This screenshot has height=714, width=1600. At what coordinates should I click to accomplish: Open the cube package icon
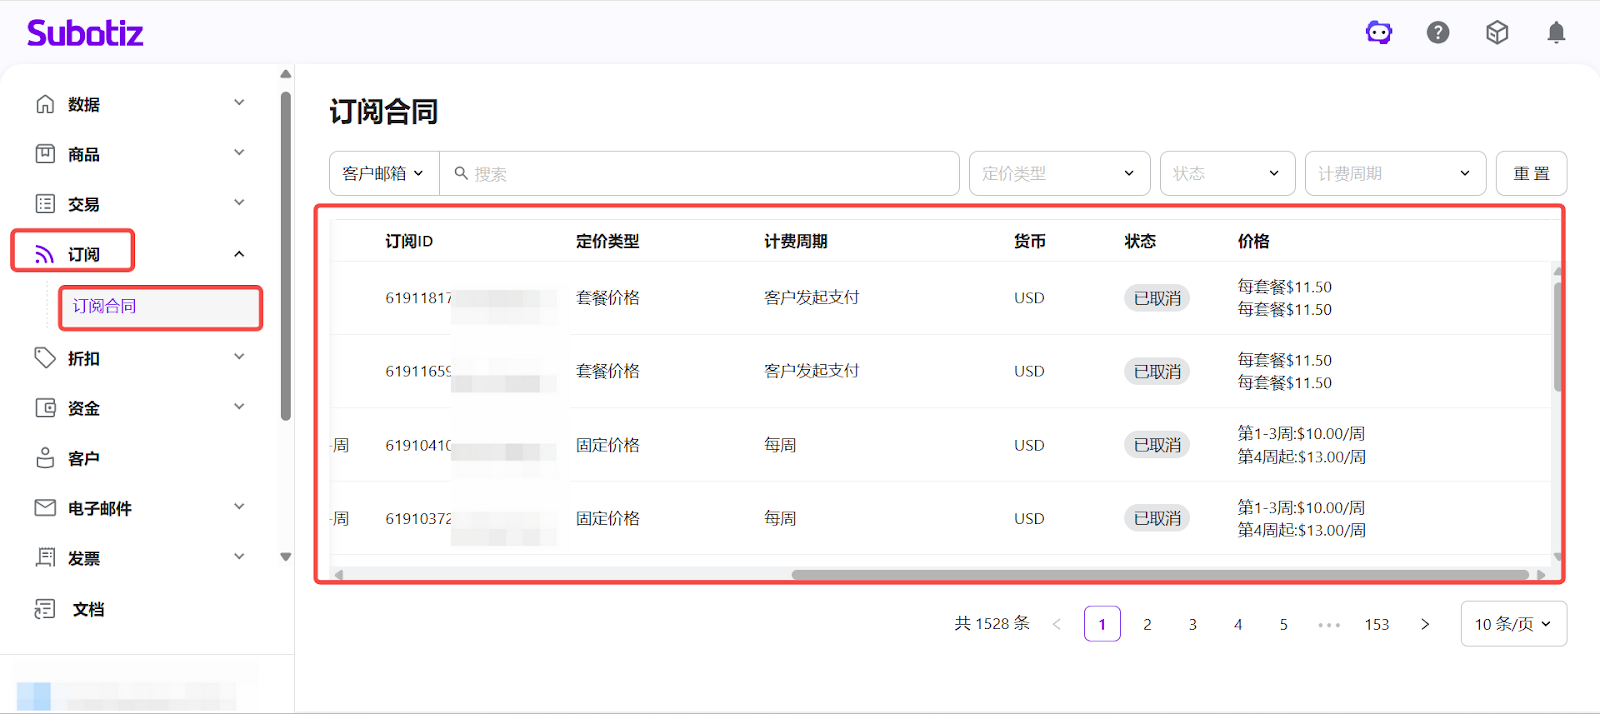click(1497, 33)
